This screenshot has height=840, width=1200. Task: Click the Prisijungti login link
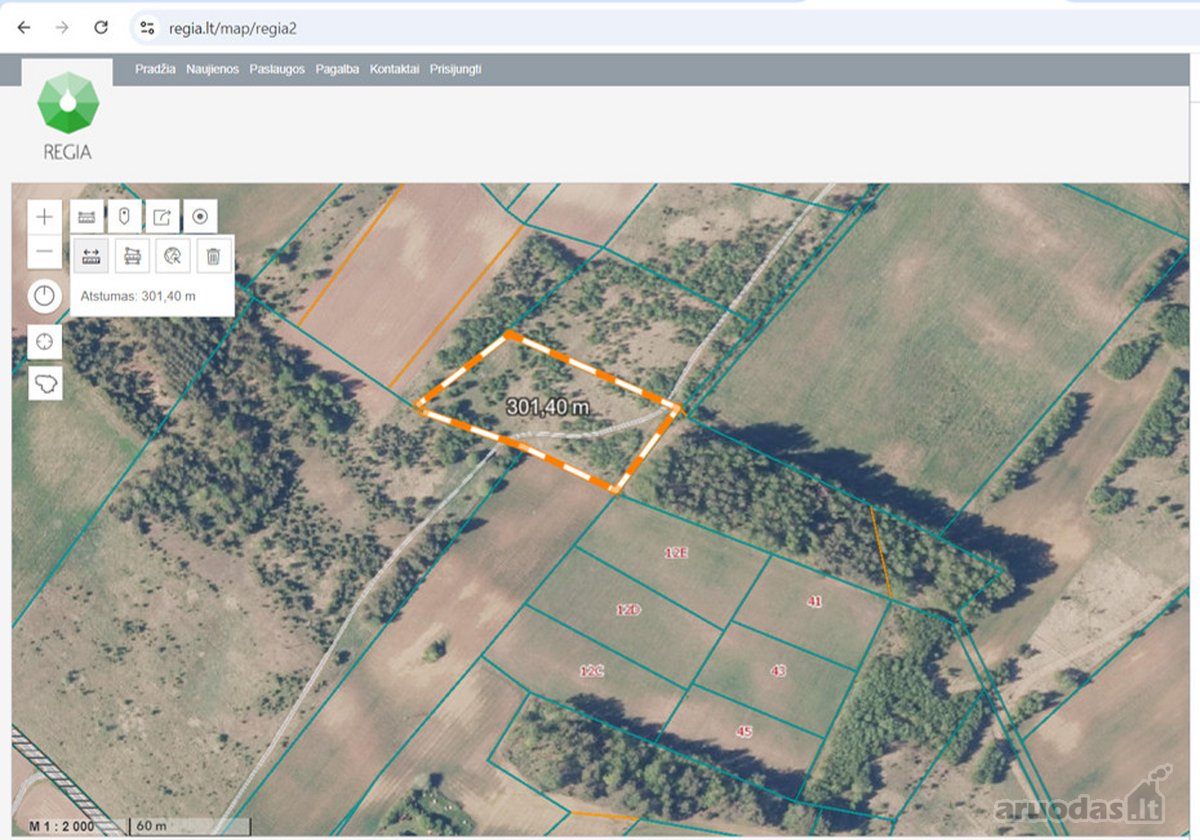point(456,69)
